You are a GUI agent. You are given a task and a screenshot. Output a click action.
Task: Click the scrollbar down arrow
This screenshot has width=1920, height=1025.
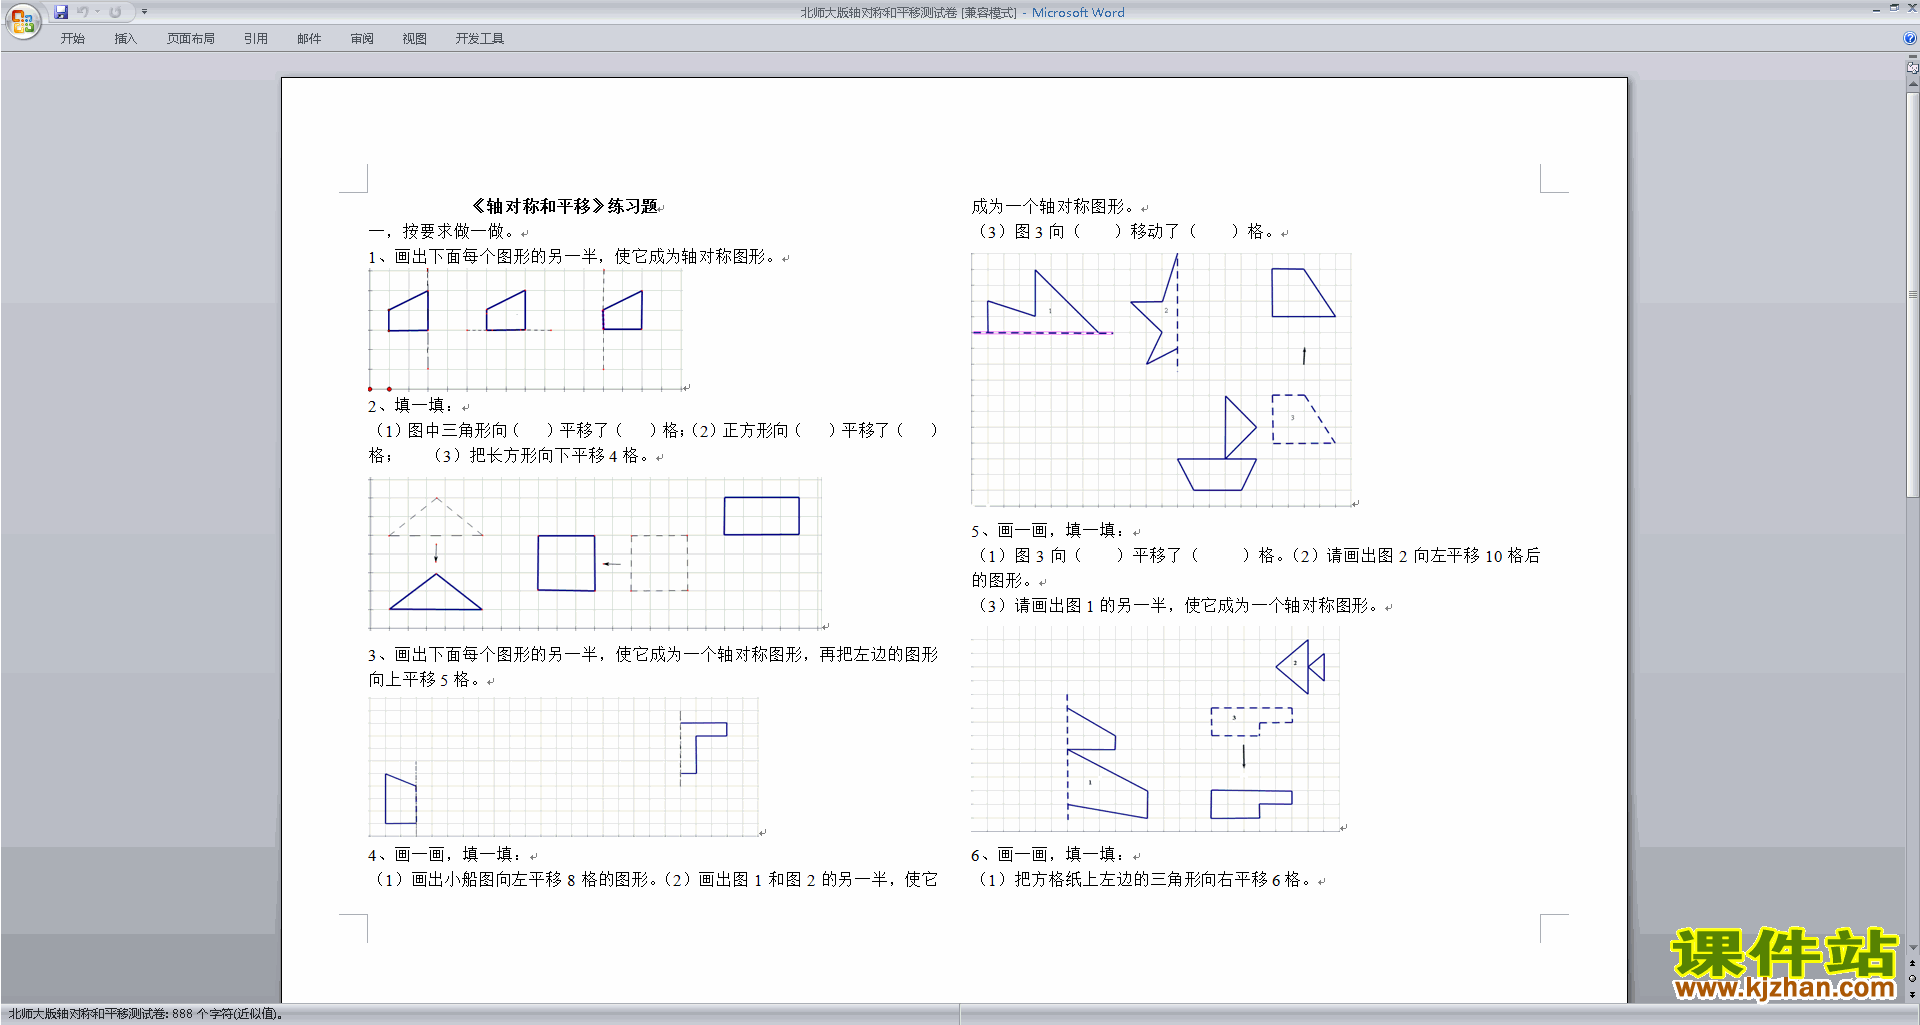[x=1912, y=948]
